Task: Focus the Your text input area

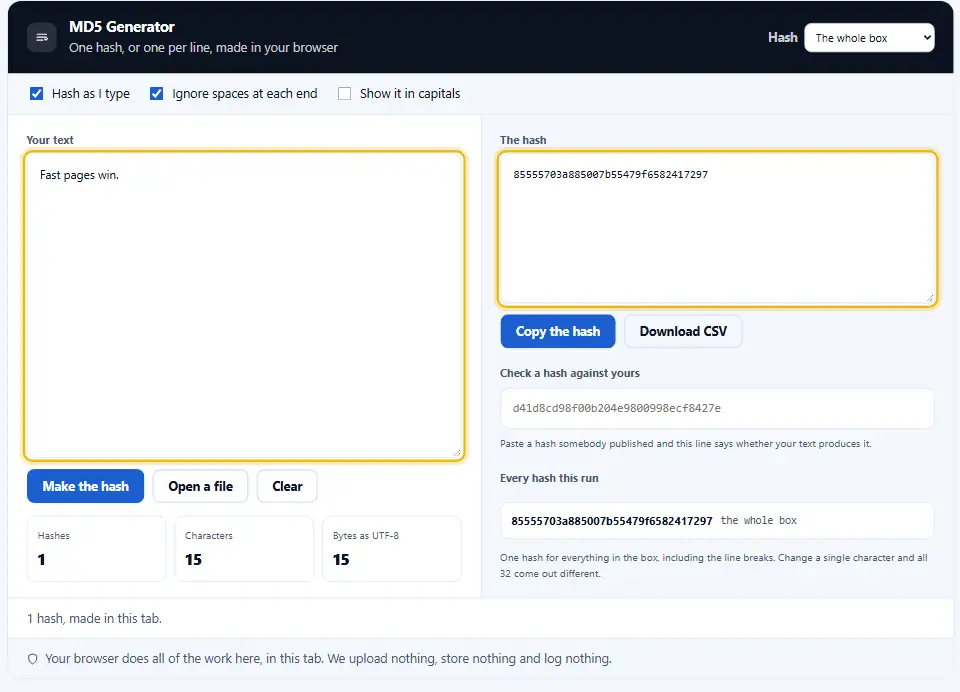Action: 244,306
